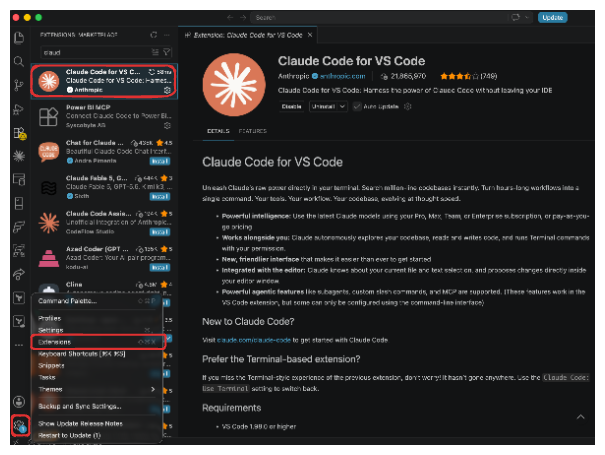
Task: Click the extension settings gear beside Auto Update
Action: (x=407, y=107)
